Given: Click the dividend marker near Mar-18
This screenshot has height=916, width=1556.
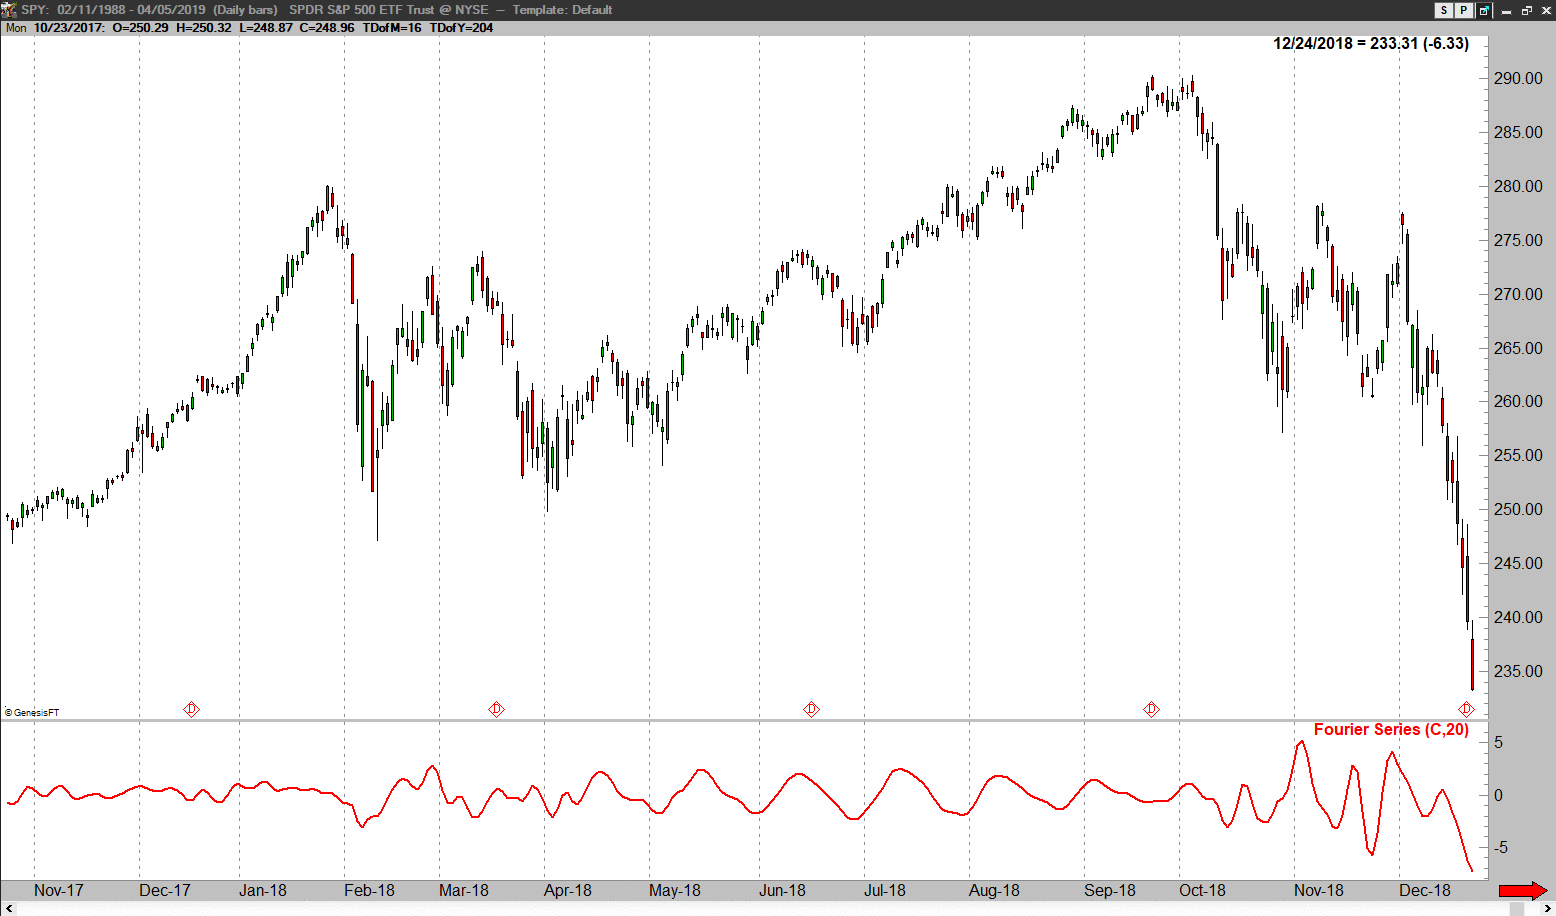Looking at the screenshot, I should [496, 709].
